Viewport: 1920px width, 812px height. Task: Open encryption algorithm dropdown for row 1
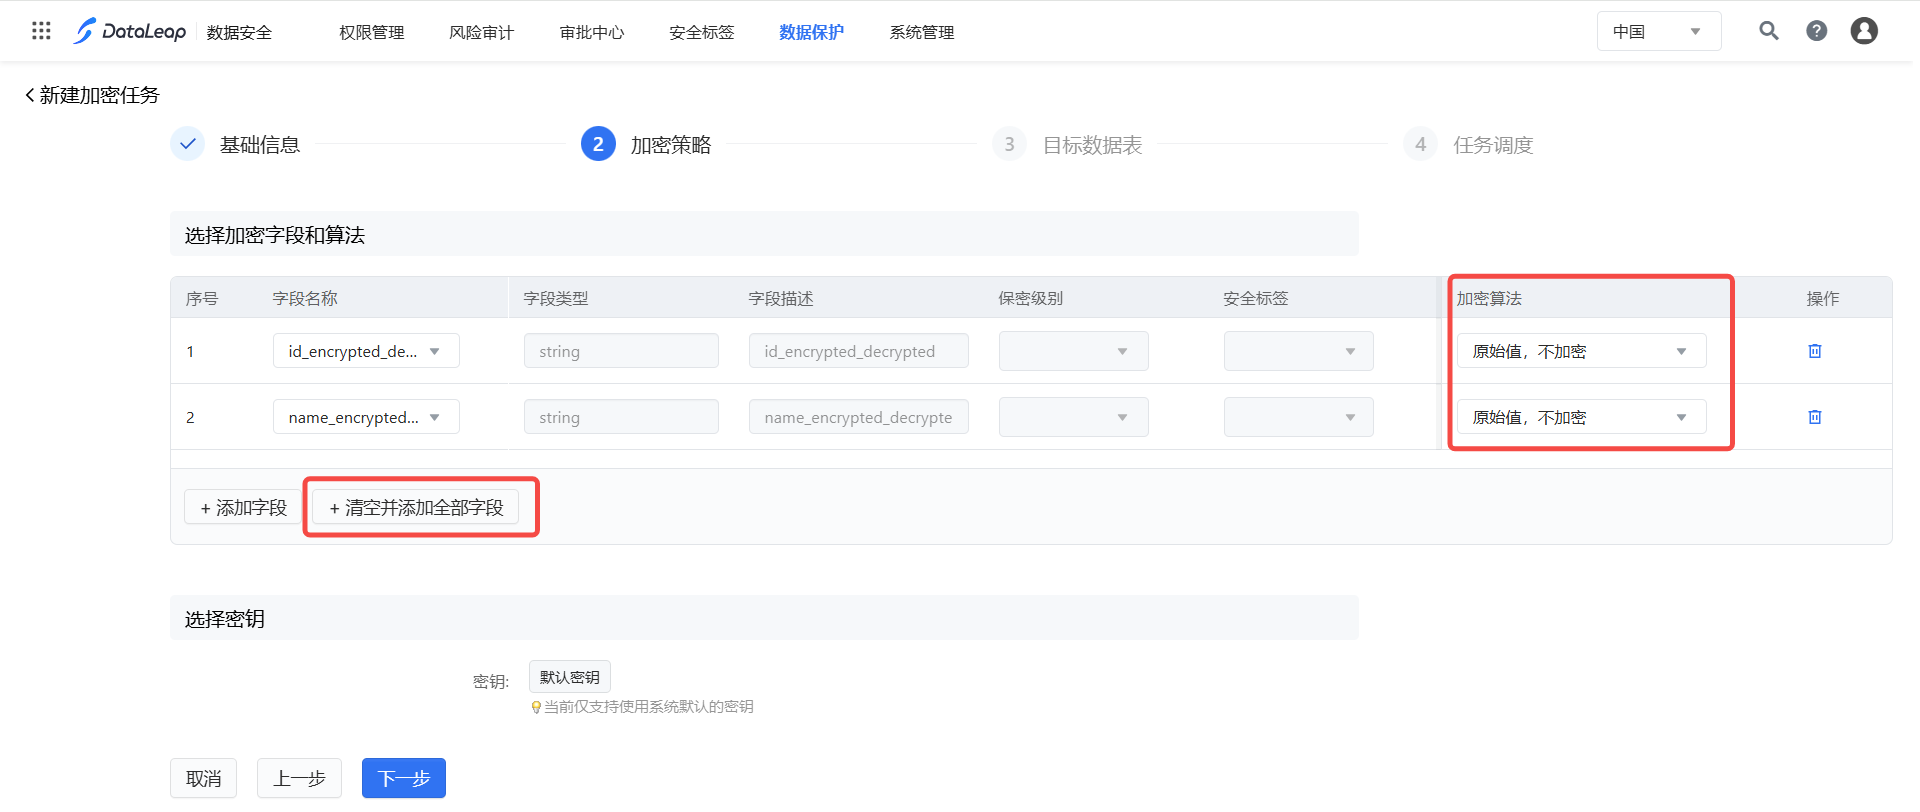click(x=1580, y=351)
